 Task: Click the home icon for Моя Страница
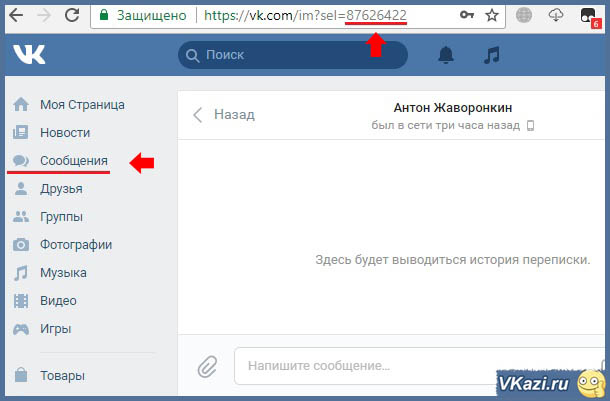click(21, 104)
